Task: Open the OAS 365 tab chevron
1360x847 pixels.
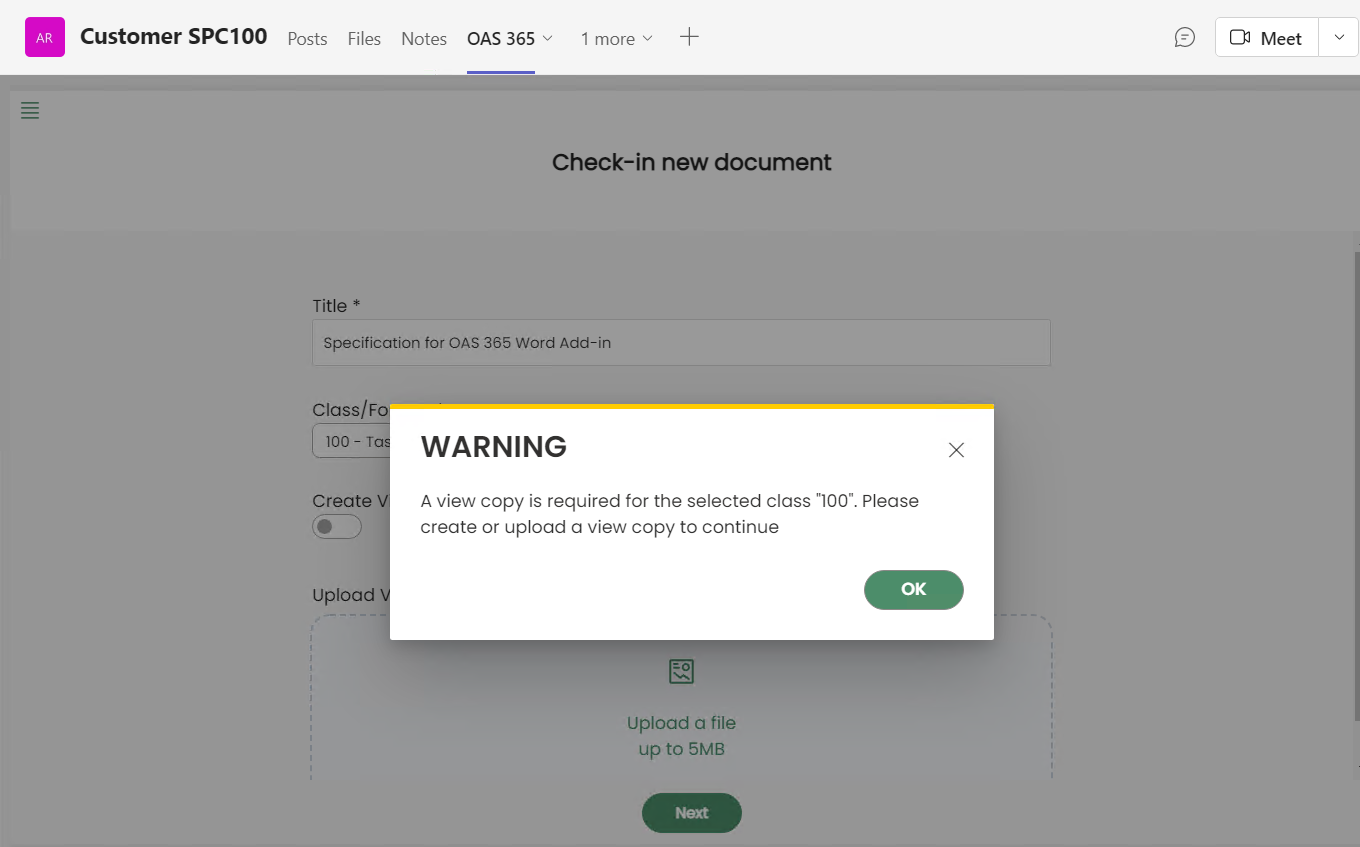Action: click(x=547, y=39)
